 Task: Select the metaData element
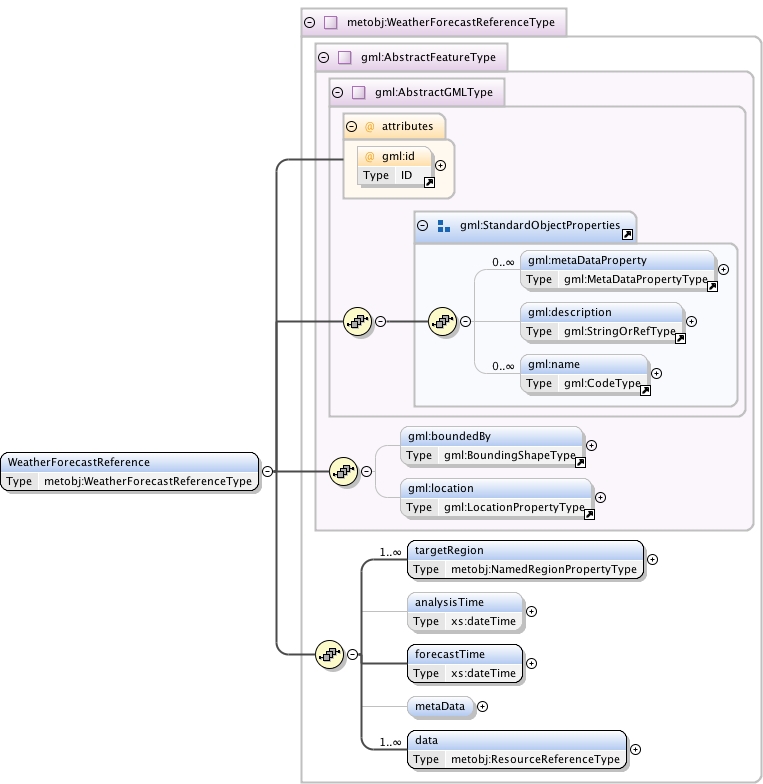pyautogui.click(x=440, y=706)
